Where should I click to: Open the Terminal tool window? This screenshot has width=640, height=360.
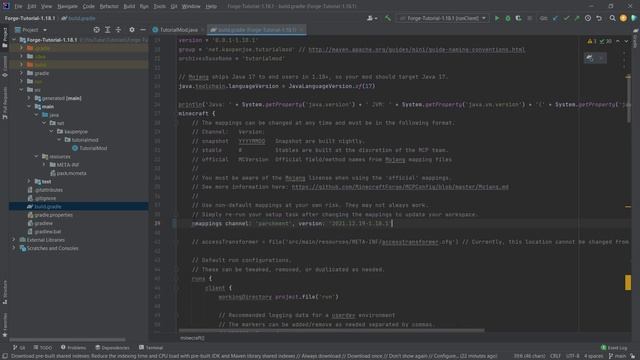[151, 348]
